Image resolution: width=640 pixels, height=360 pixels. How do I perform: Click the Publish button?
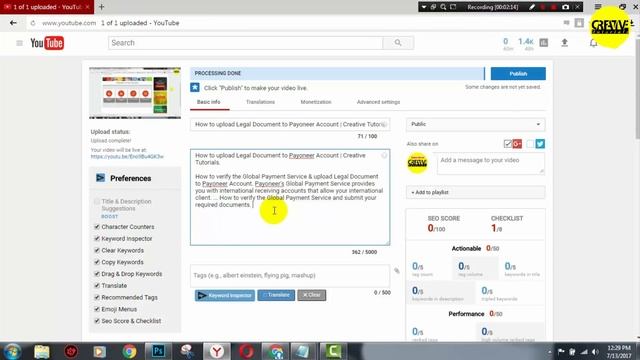pyautogui.click(x=518, y=73)
